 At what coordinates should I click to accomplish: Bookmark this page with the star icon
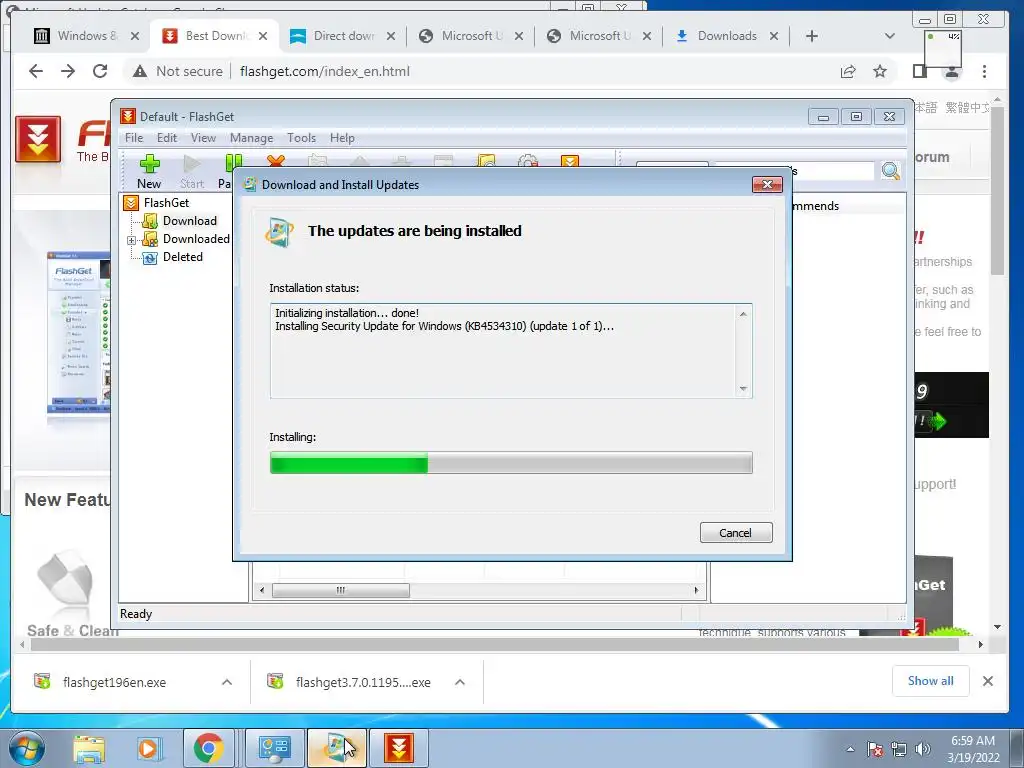pyautogui.click(x=880, y=71)
